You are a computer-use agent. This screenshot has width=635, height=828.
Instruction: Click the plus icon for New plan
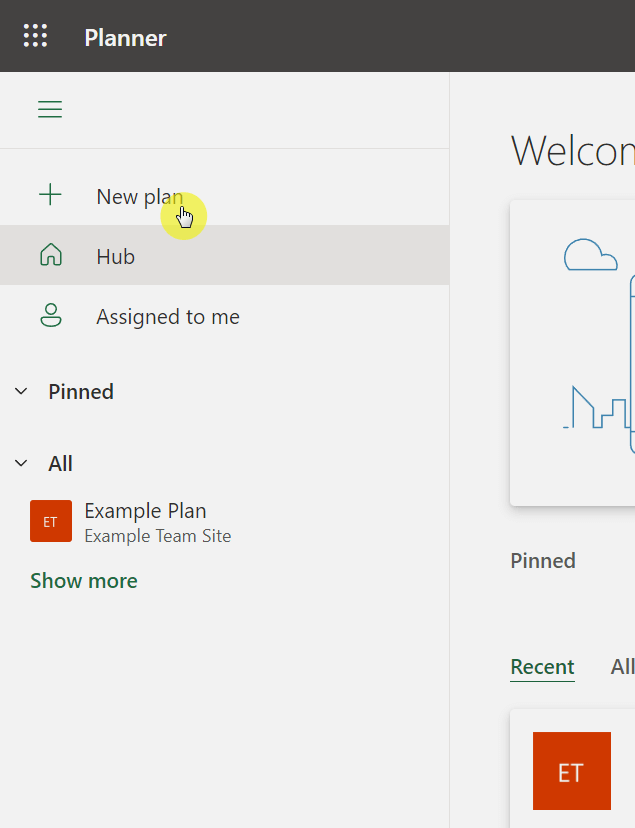[50, 195]
